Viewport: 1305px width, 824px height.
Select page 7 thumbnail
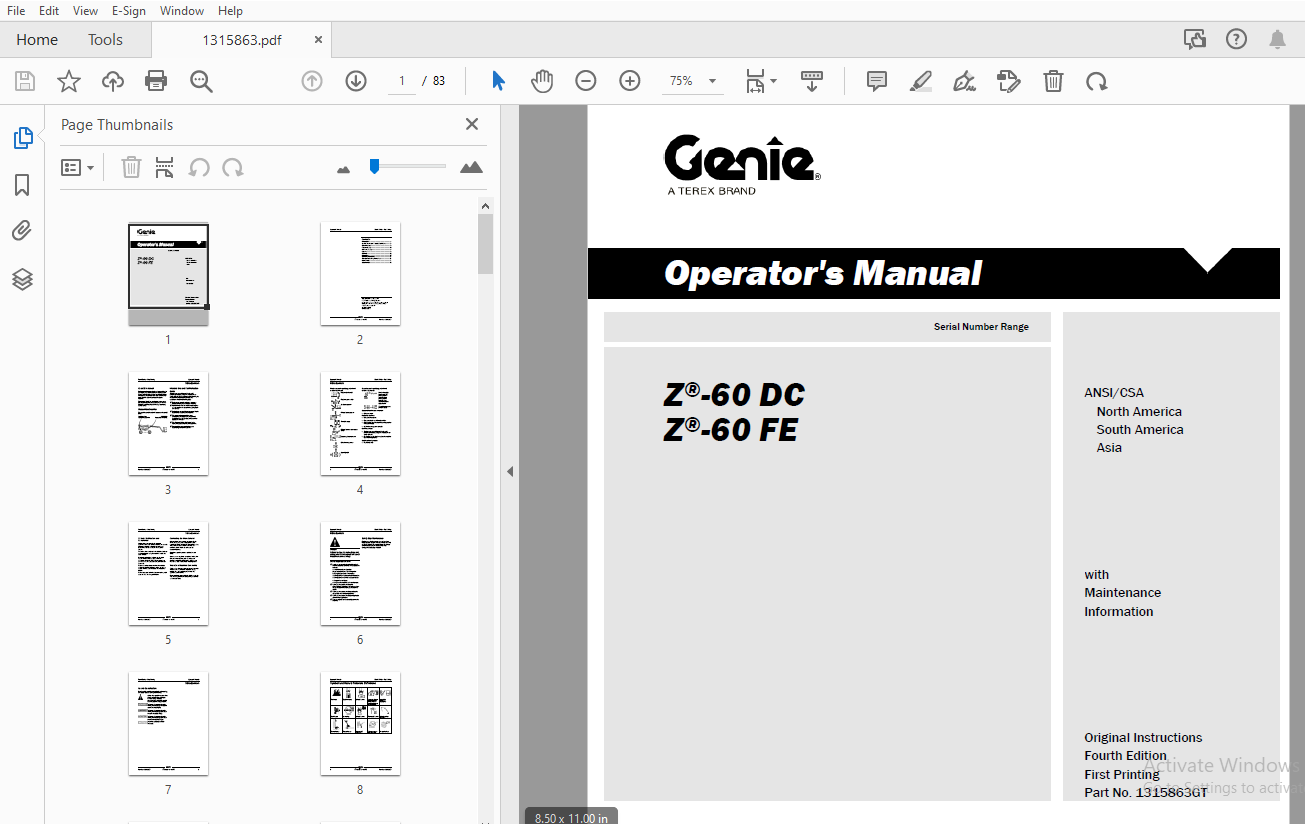point(168,724)
